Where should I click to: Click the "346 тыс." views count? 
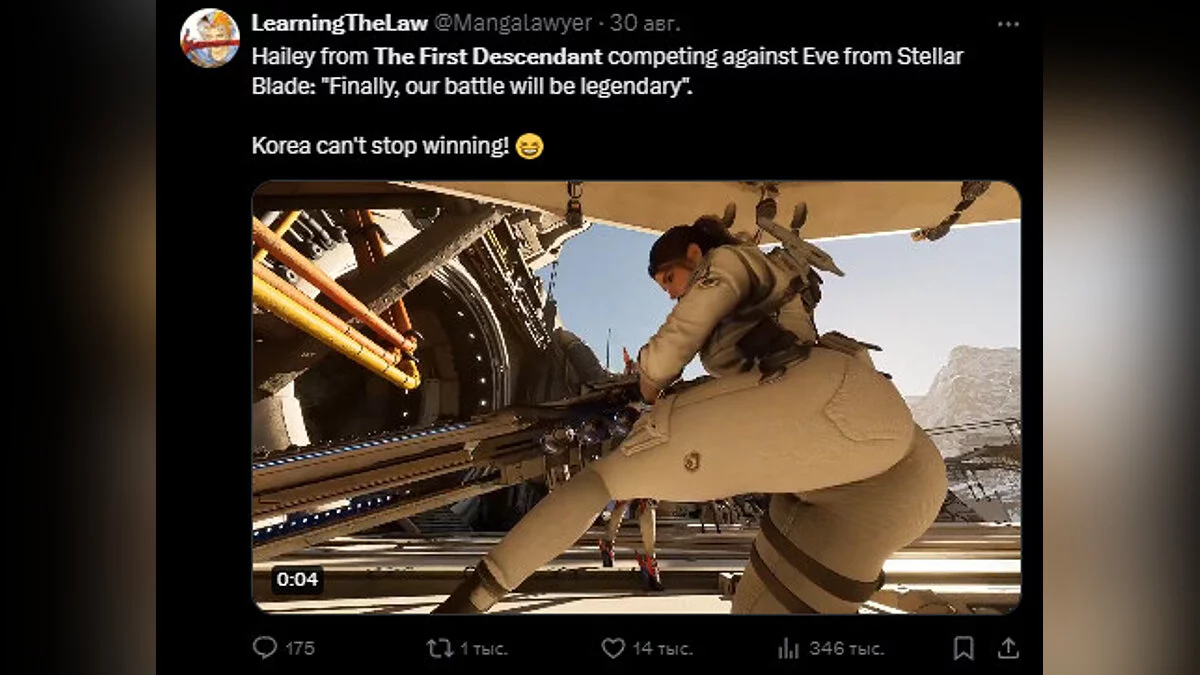coord(846,648)
